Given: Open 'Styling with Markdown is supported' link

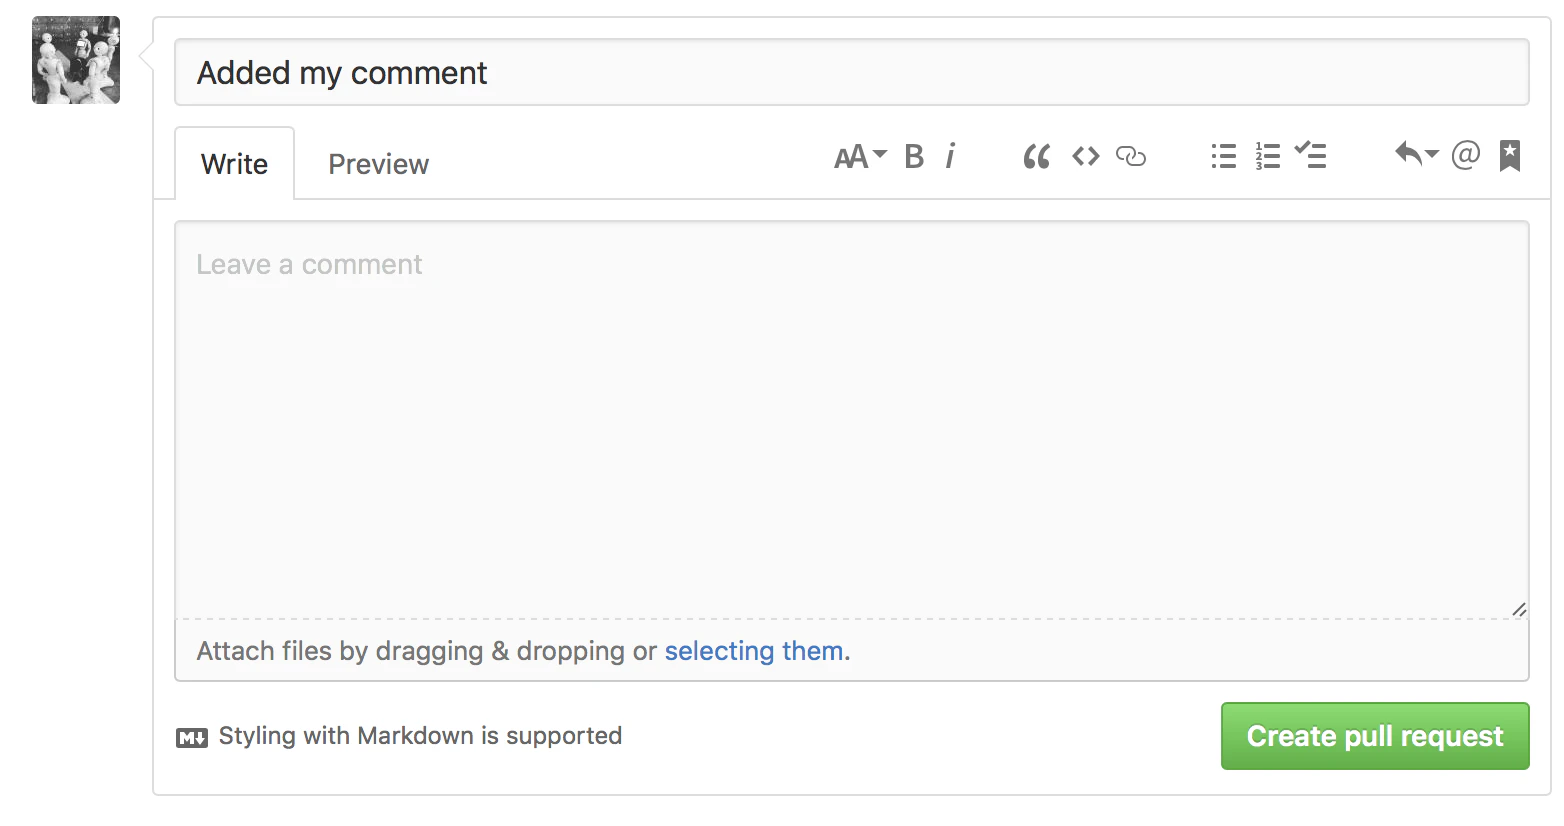Looking at the screenshot, I should tap(420, 736).
